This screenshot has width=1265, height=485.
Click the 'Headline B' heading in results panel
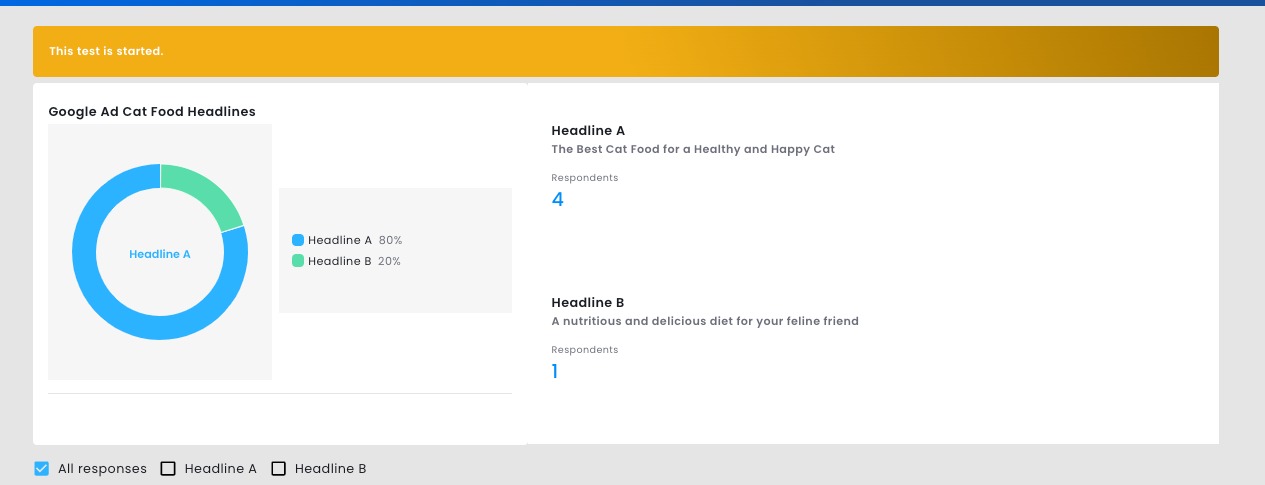tap(588, 303)
